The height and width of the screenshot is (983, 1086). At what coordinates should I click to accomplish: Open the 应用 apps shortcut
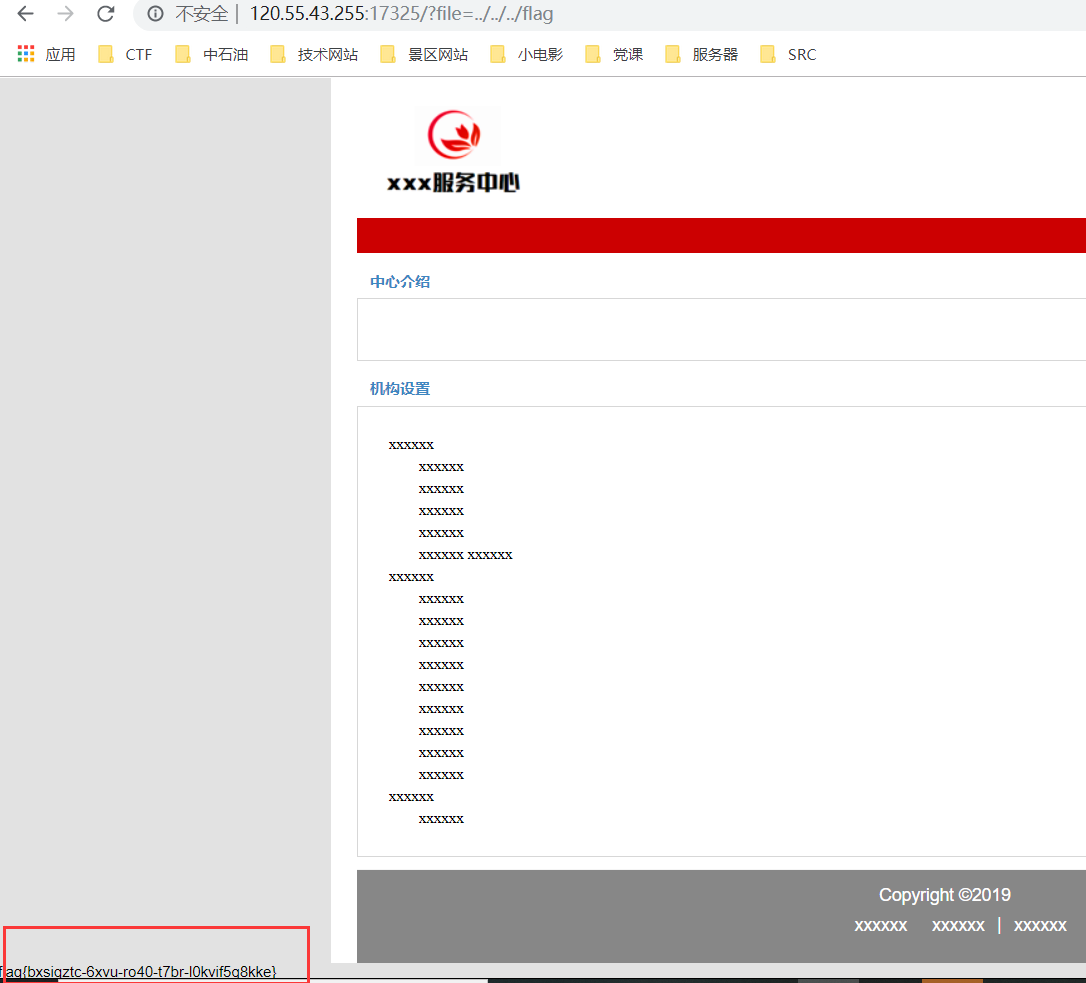tap(46, 54)
